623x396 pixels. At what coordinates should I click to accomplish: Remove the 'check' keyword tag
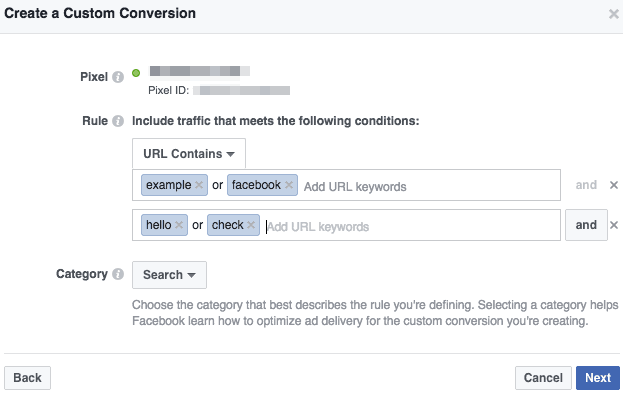point(251,225)
